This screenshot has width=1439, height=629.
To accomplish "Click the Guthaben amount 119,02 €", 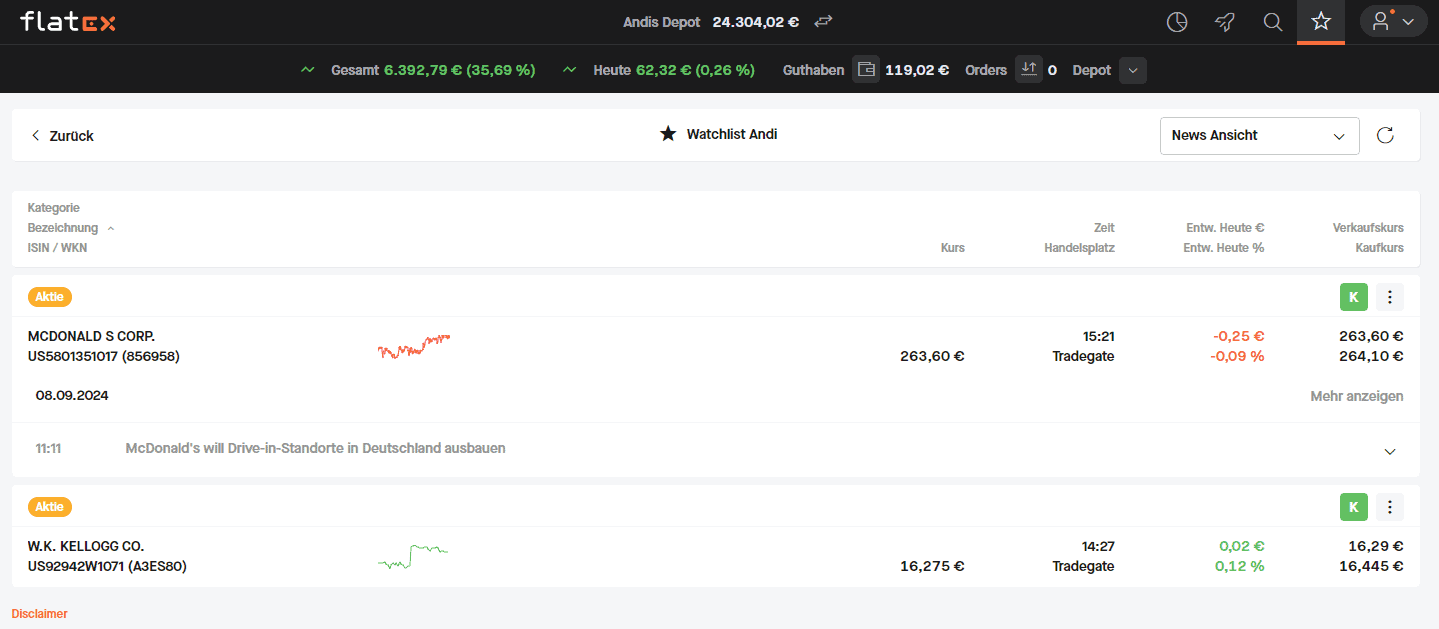I will [917, 70].
